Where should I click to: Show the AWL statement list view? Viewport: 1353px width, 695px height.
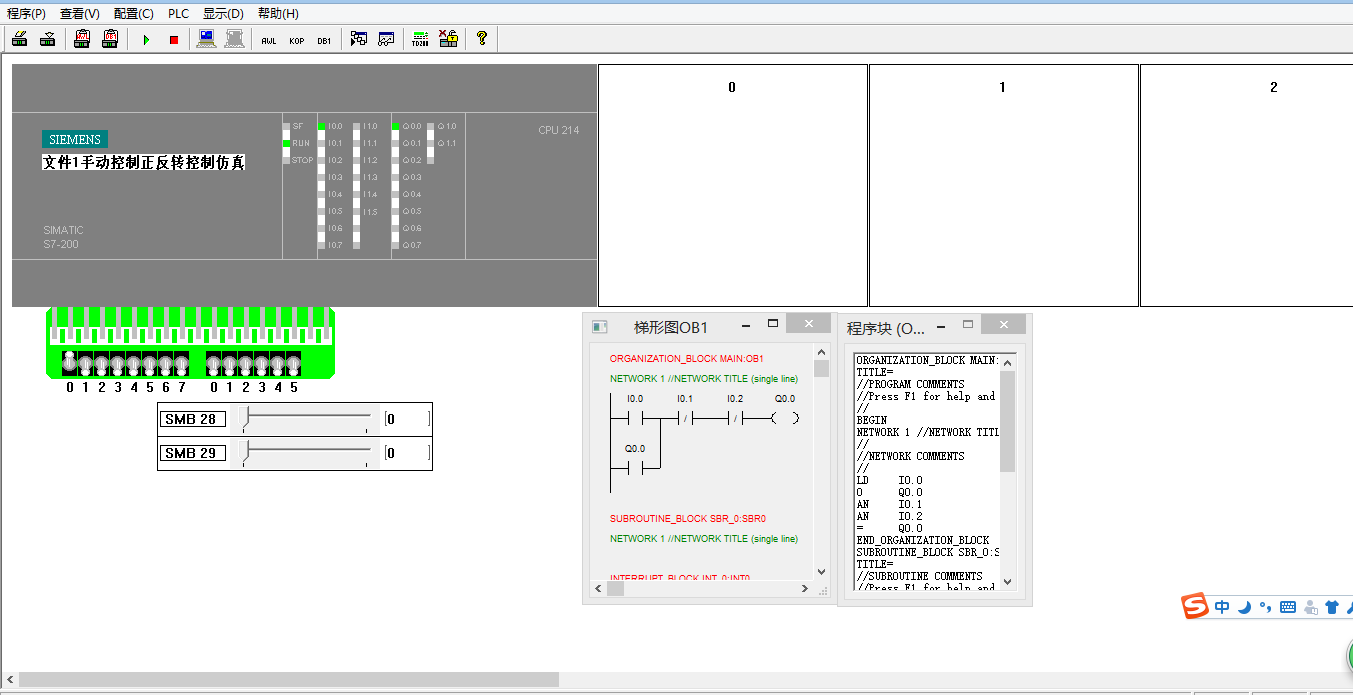point(269,40)
